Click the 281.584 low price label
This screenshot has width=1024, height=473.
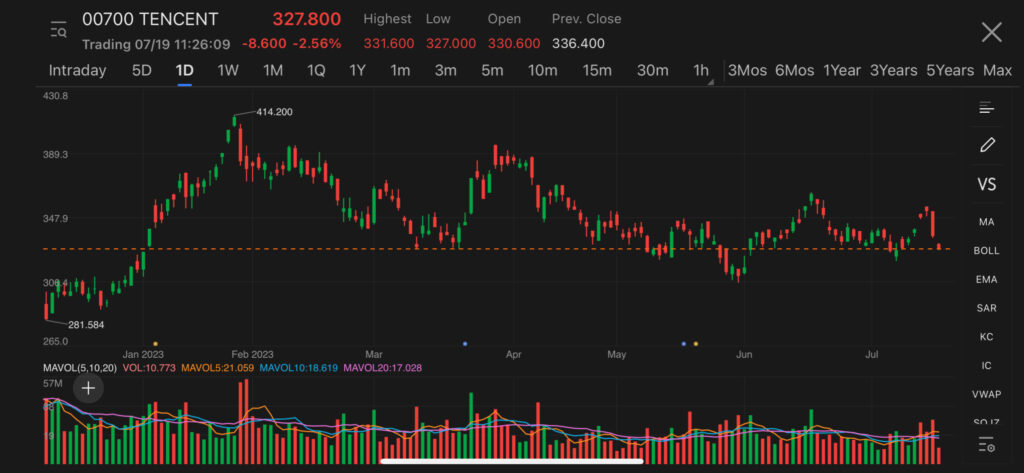pyautogui.click(x=86, y=325)
